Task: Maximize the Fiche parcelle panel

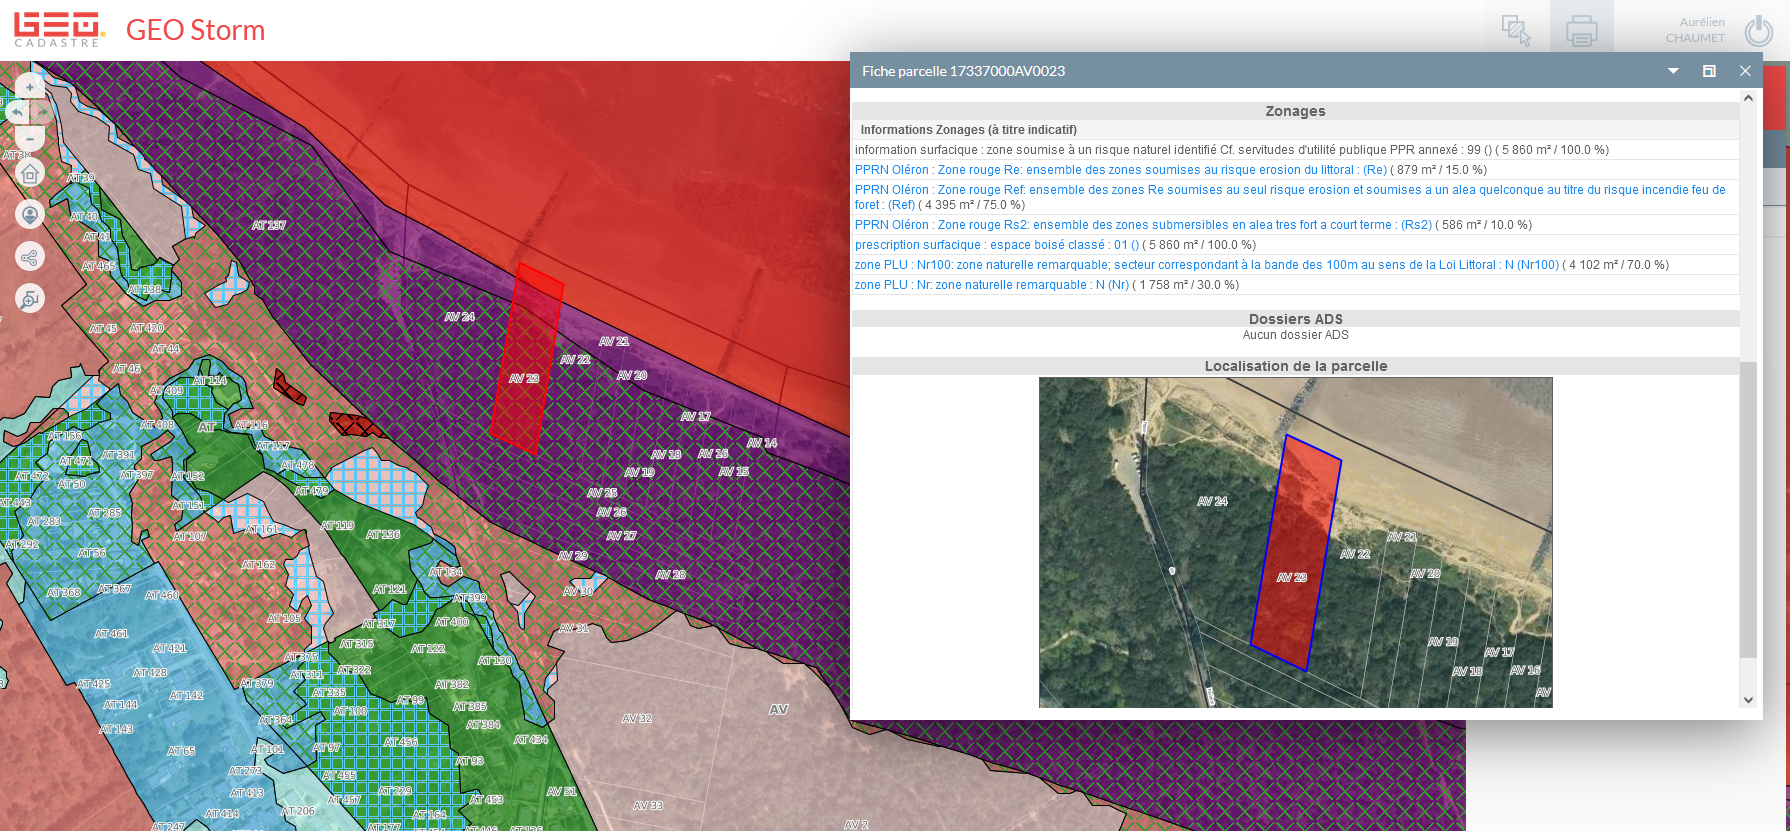Action: click(1709, 71)
